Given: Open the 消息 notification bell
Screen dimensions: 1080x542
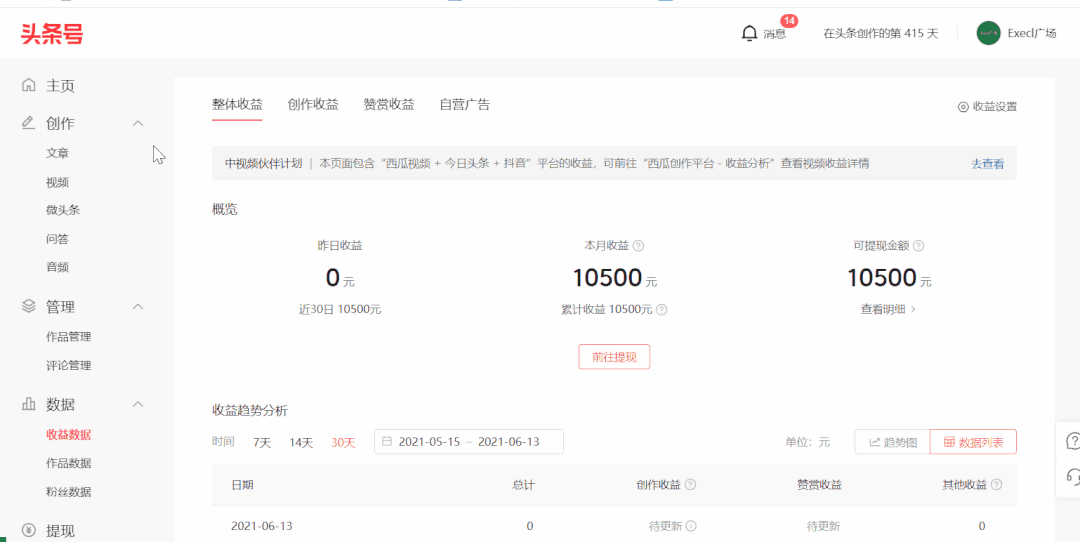Looking at the screenshot, I should [x=749, y=33].
